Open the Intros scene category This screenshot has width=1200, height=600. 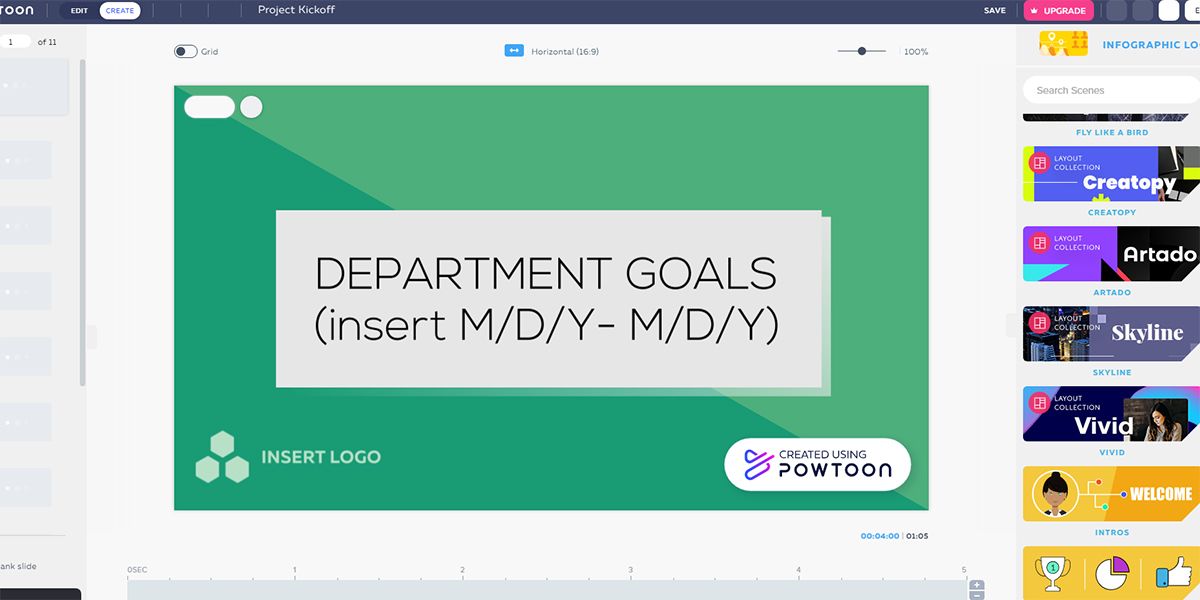click(1111, 494)
